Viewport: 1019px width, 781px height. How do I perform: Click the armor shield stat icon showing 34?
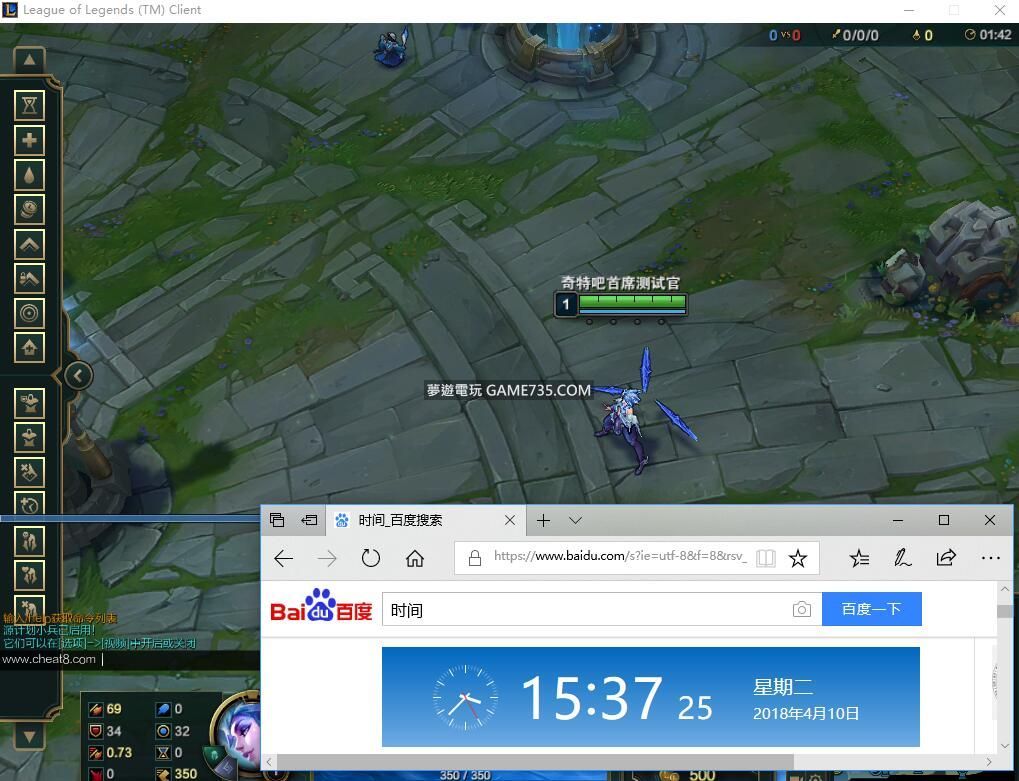[x=96, y=731]
